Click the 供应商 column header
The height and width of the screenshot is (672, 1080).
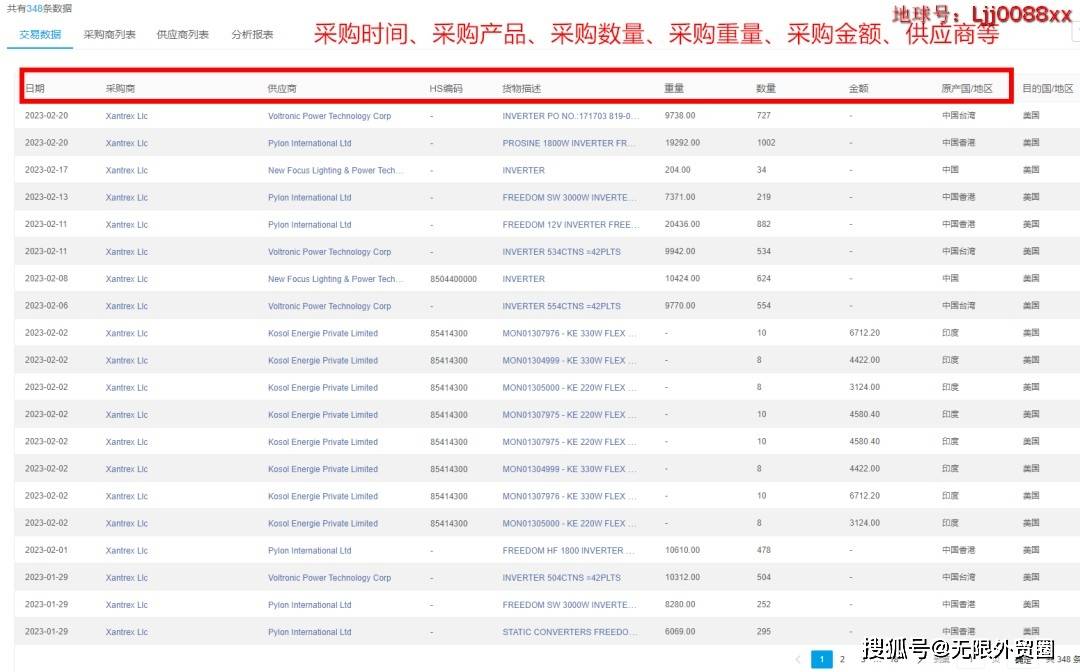pos(282,88)
